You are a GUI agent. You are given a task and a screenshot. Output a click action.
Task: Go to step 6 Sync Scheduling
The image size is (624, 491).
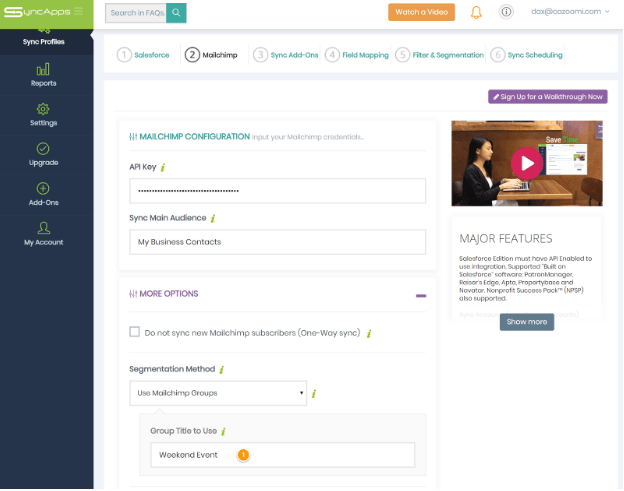pyautogui.click(x=526, y=55)
